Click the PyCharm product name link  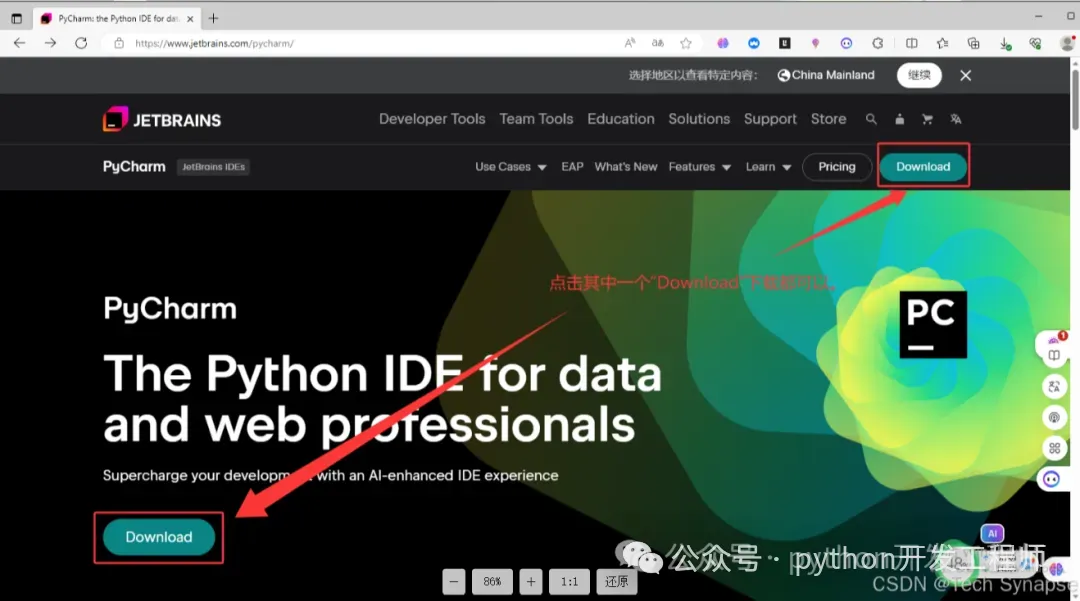[134, 167]
